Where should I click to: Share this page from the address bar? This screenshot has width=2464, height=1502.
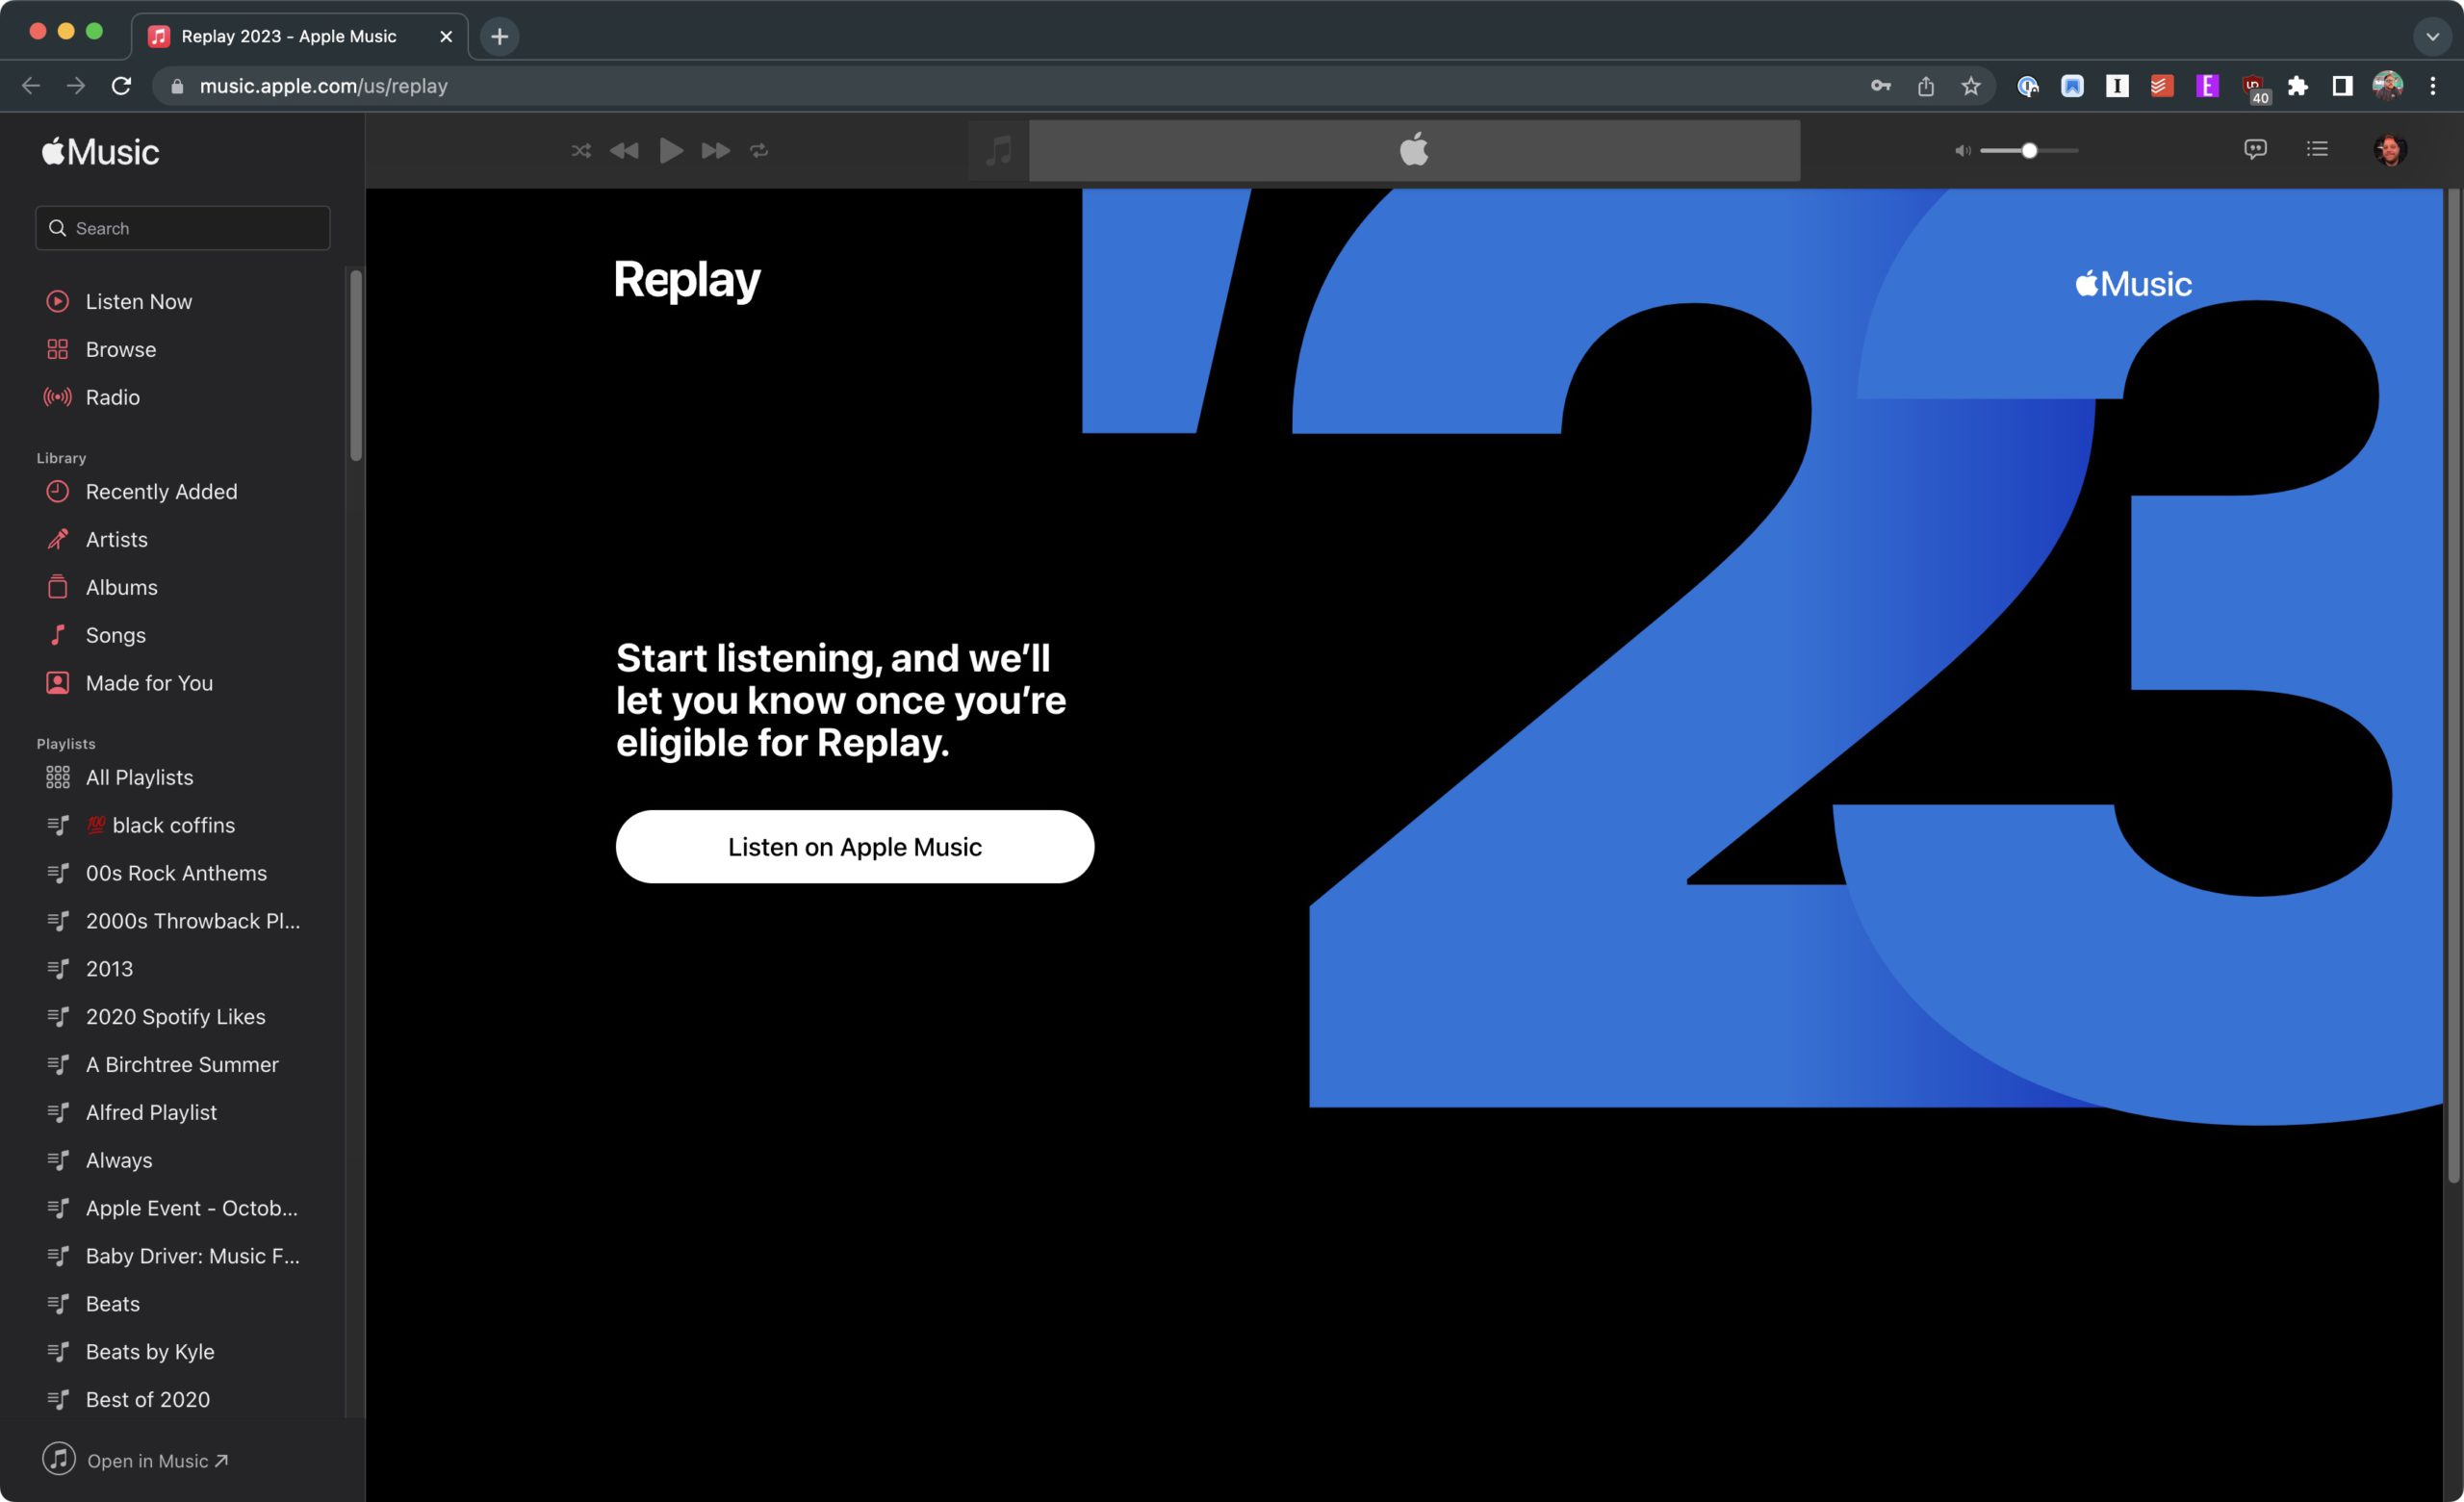pos(1926,86)
